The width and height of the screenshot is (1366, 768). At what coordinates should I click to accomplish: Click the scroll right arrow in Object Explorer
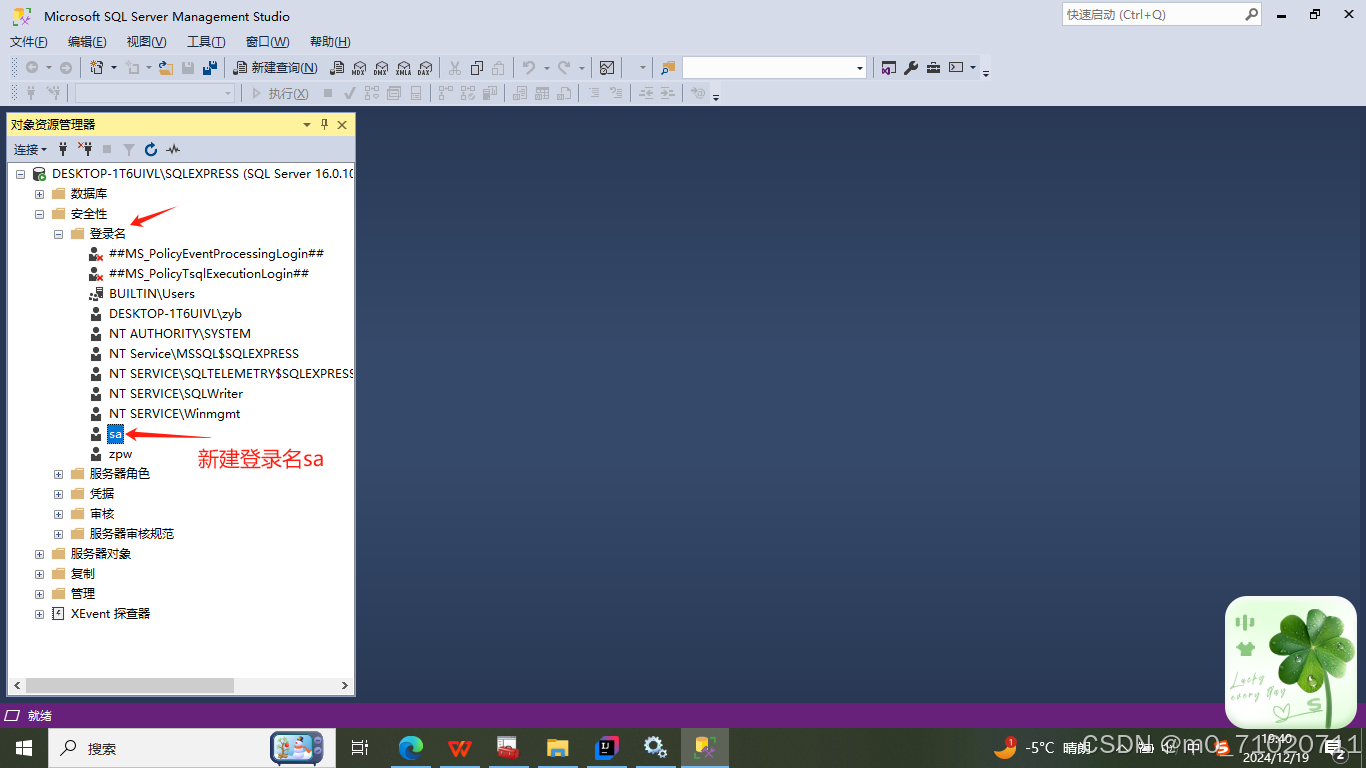pos(345,686)
